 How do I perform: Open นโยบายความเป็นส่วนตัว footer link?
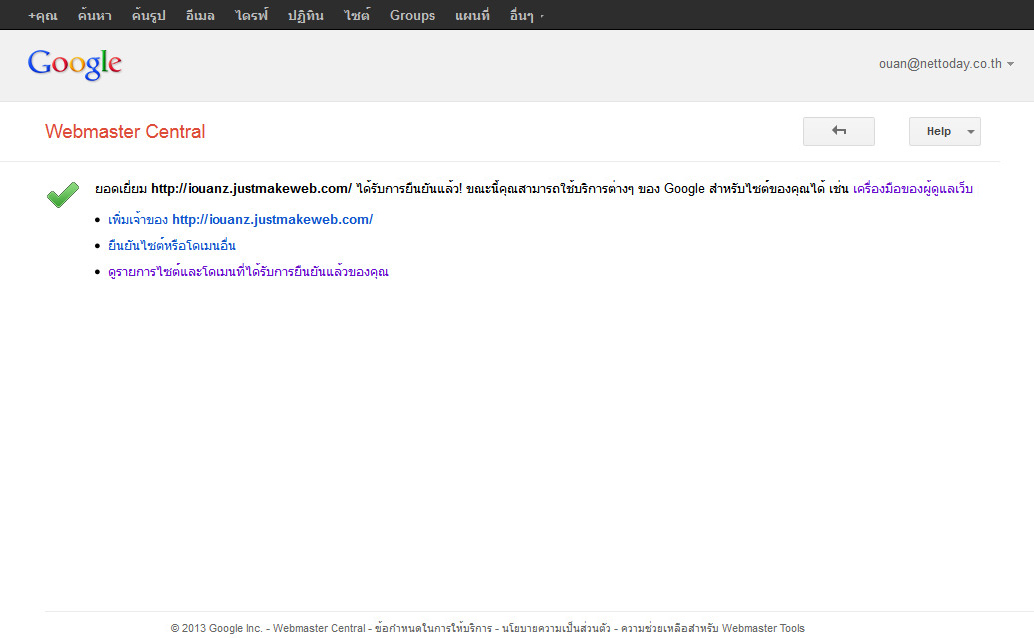point(556,628)
